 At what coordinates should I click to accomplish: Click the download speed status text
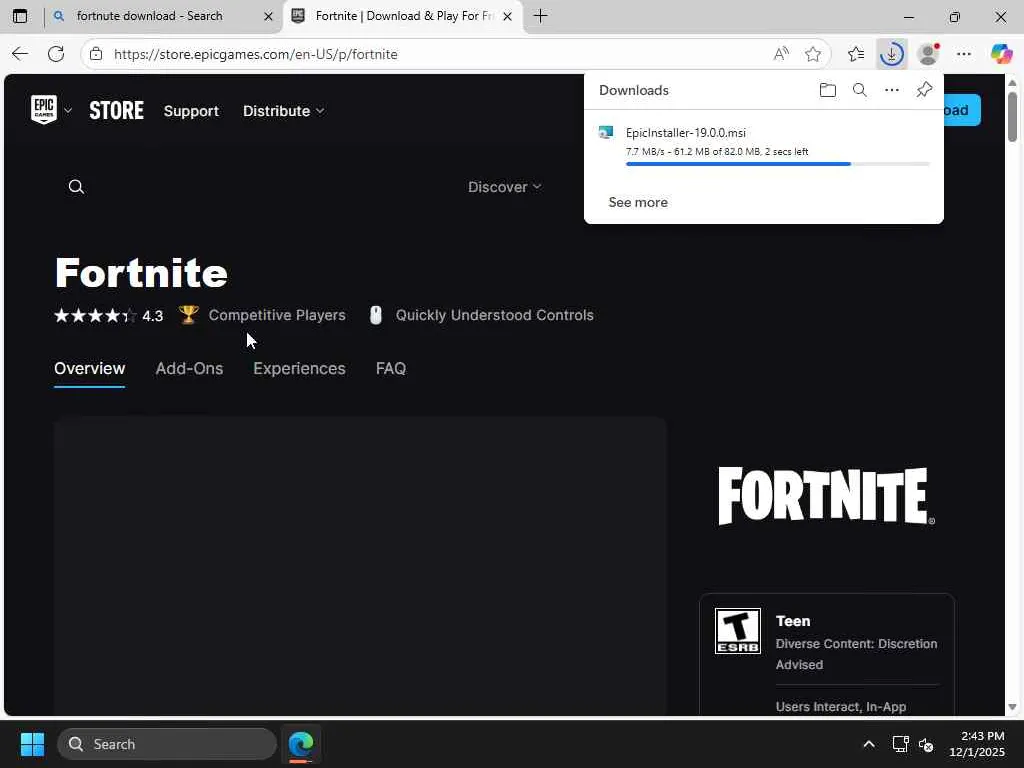(x=716, y=152)
